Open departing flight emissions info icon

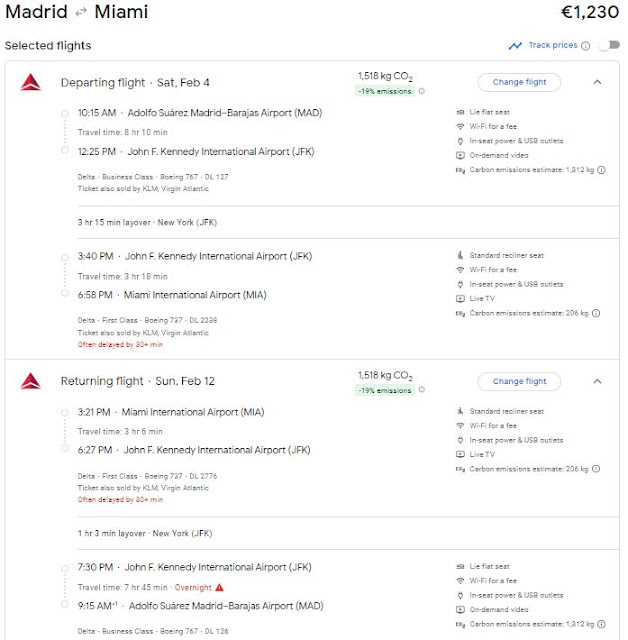[x=421, y=91]
